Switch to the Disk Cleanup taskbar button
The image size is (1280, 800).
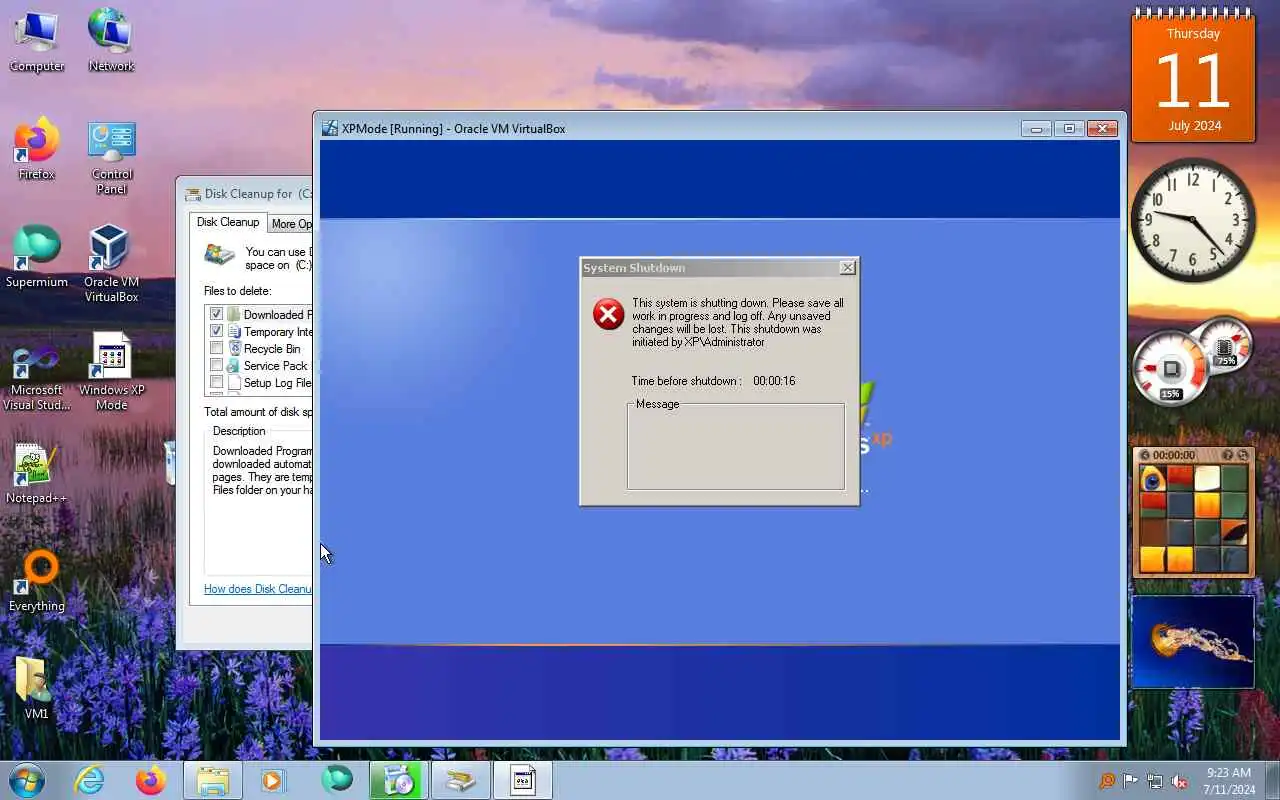point(461,780)
